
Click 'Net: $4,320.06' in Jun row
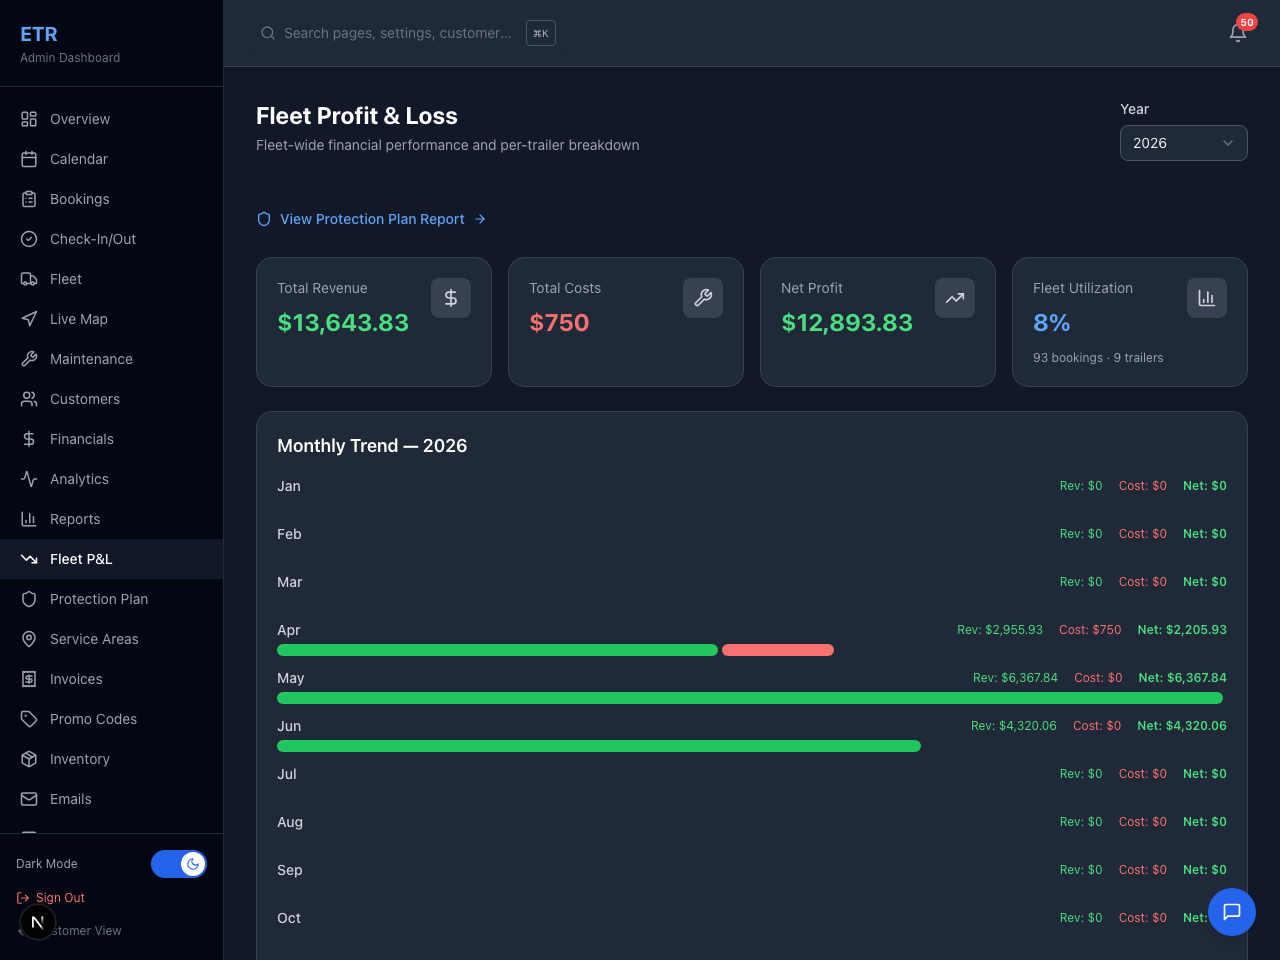click(x=1182, y=726)
